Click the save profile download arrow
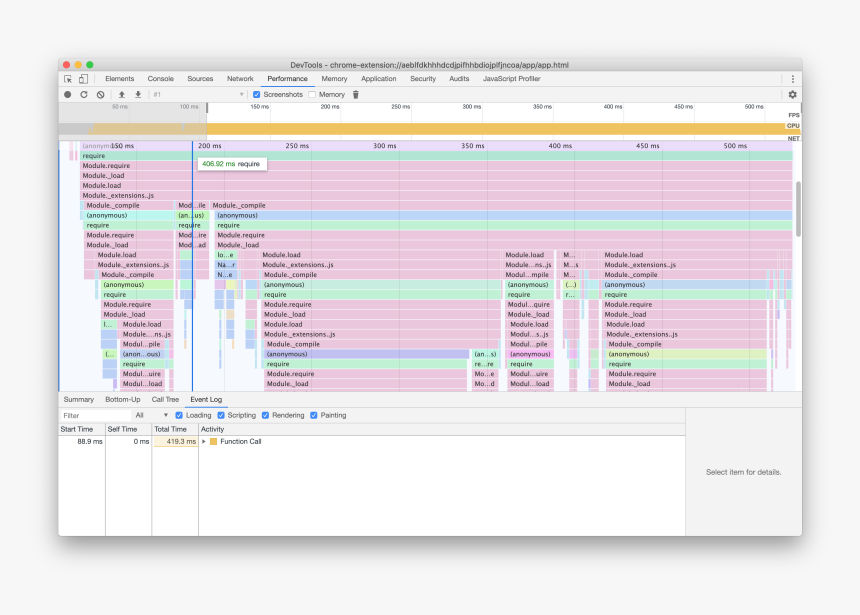Image resolution: width=860 pixels, height=615 pixels. 138,95
